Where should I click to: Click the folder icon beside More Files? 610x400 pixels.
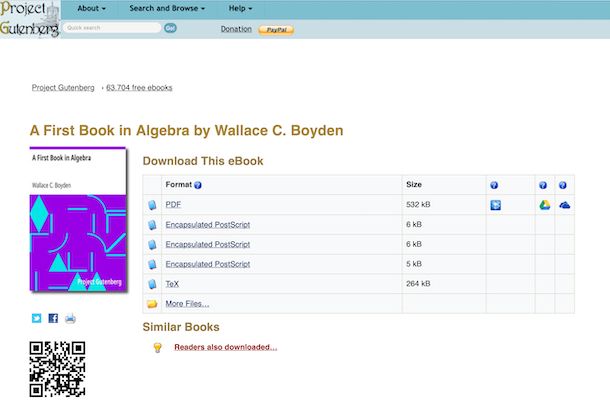pyautogui.click(x=152, y=303)
